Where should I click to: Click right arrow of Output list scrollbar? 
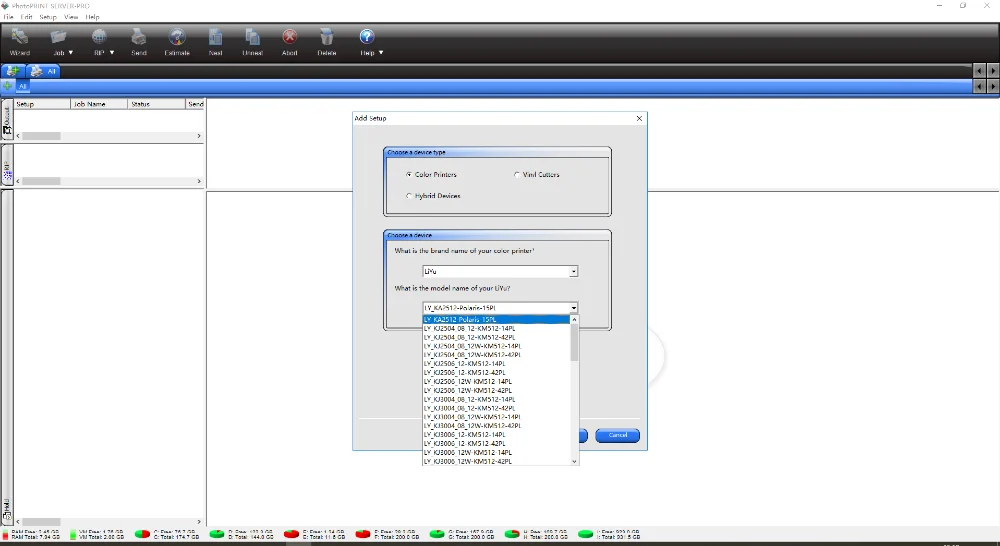pos(199,136)
